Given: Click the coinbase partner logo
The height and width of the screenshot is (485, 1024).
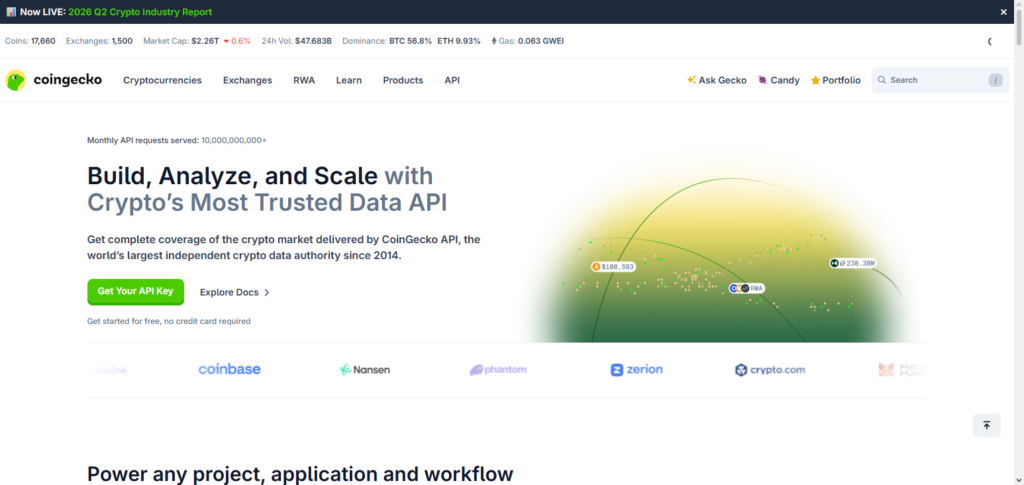Looking at the screenshot, I should (229, 369).
